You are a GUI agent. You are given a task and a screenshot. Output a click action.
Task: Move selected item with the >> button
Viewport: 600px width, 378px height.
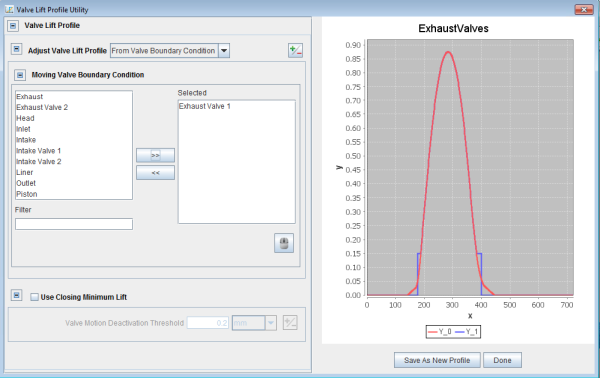pos(155,155)
